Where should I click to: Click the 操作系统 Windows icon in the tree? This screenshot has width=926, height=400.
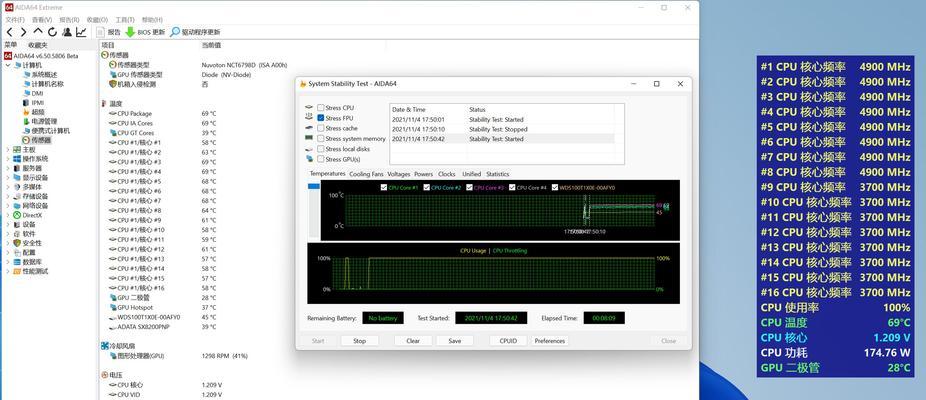point(17,159)
